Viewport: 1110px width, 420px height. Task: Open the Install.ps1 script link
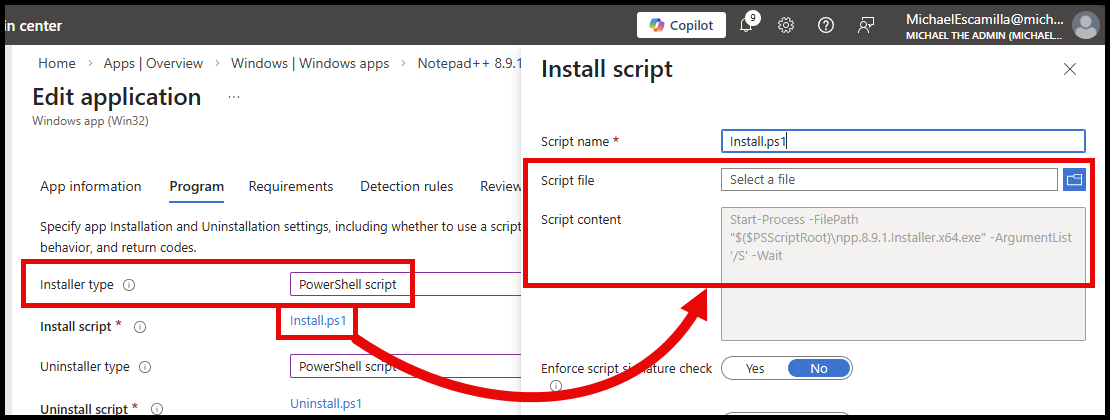pyautogui.click(x=319, y=321)
